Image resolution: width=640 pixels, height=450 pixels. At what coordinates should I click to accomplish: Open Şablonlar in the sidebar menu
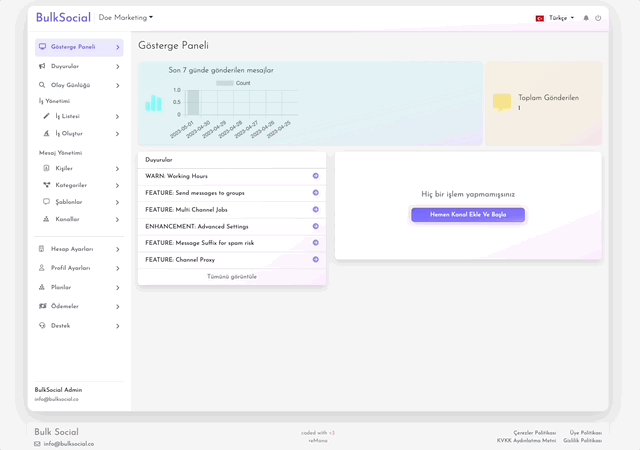pos(69,201)
